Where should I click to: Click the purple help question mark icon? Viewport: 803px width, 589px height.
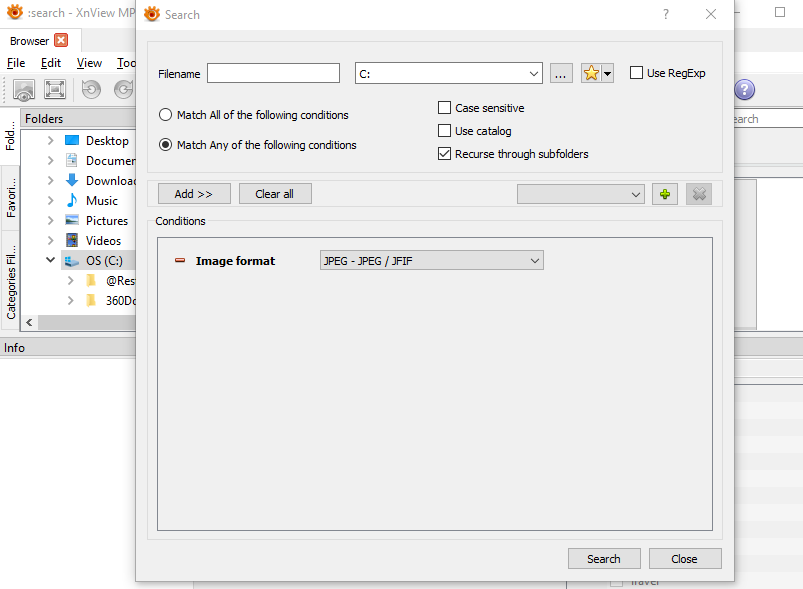tap(744, 90)
